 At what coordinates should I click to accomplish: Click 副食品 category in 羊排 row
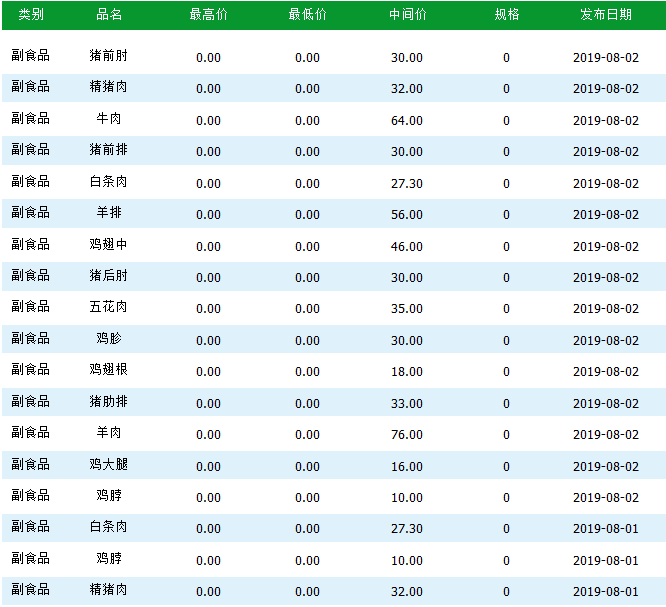(x=31, y=212)
